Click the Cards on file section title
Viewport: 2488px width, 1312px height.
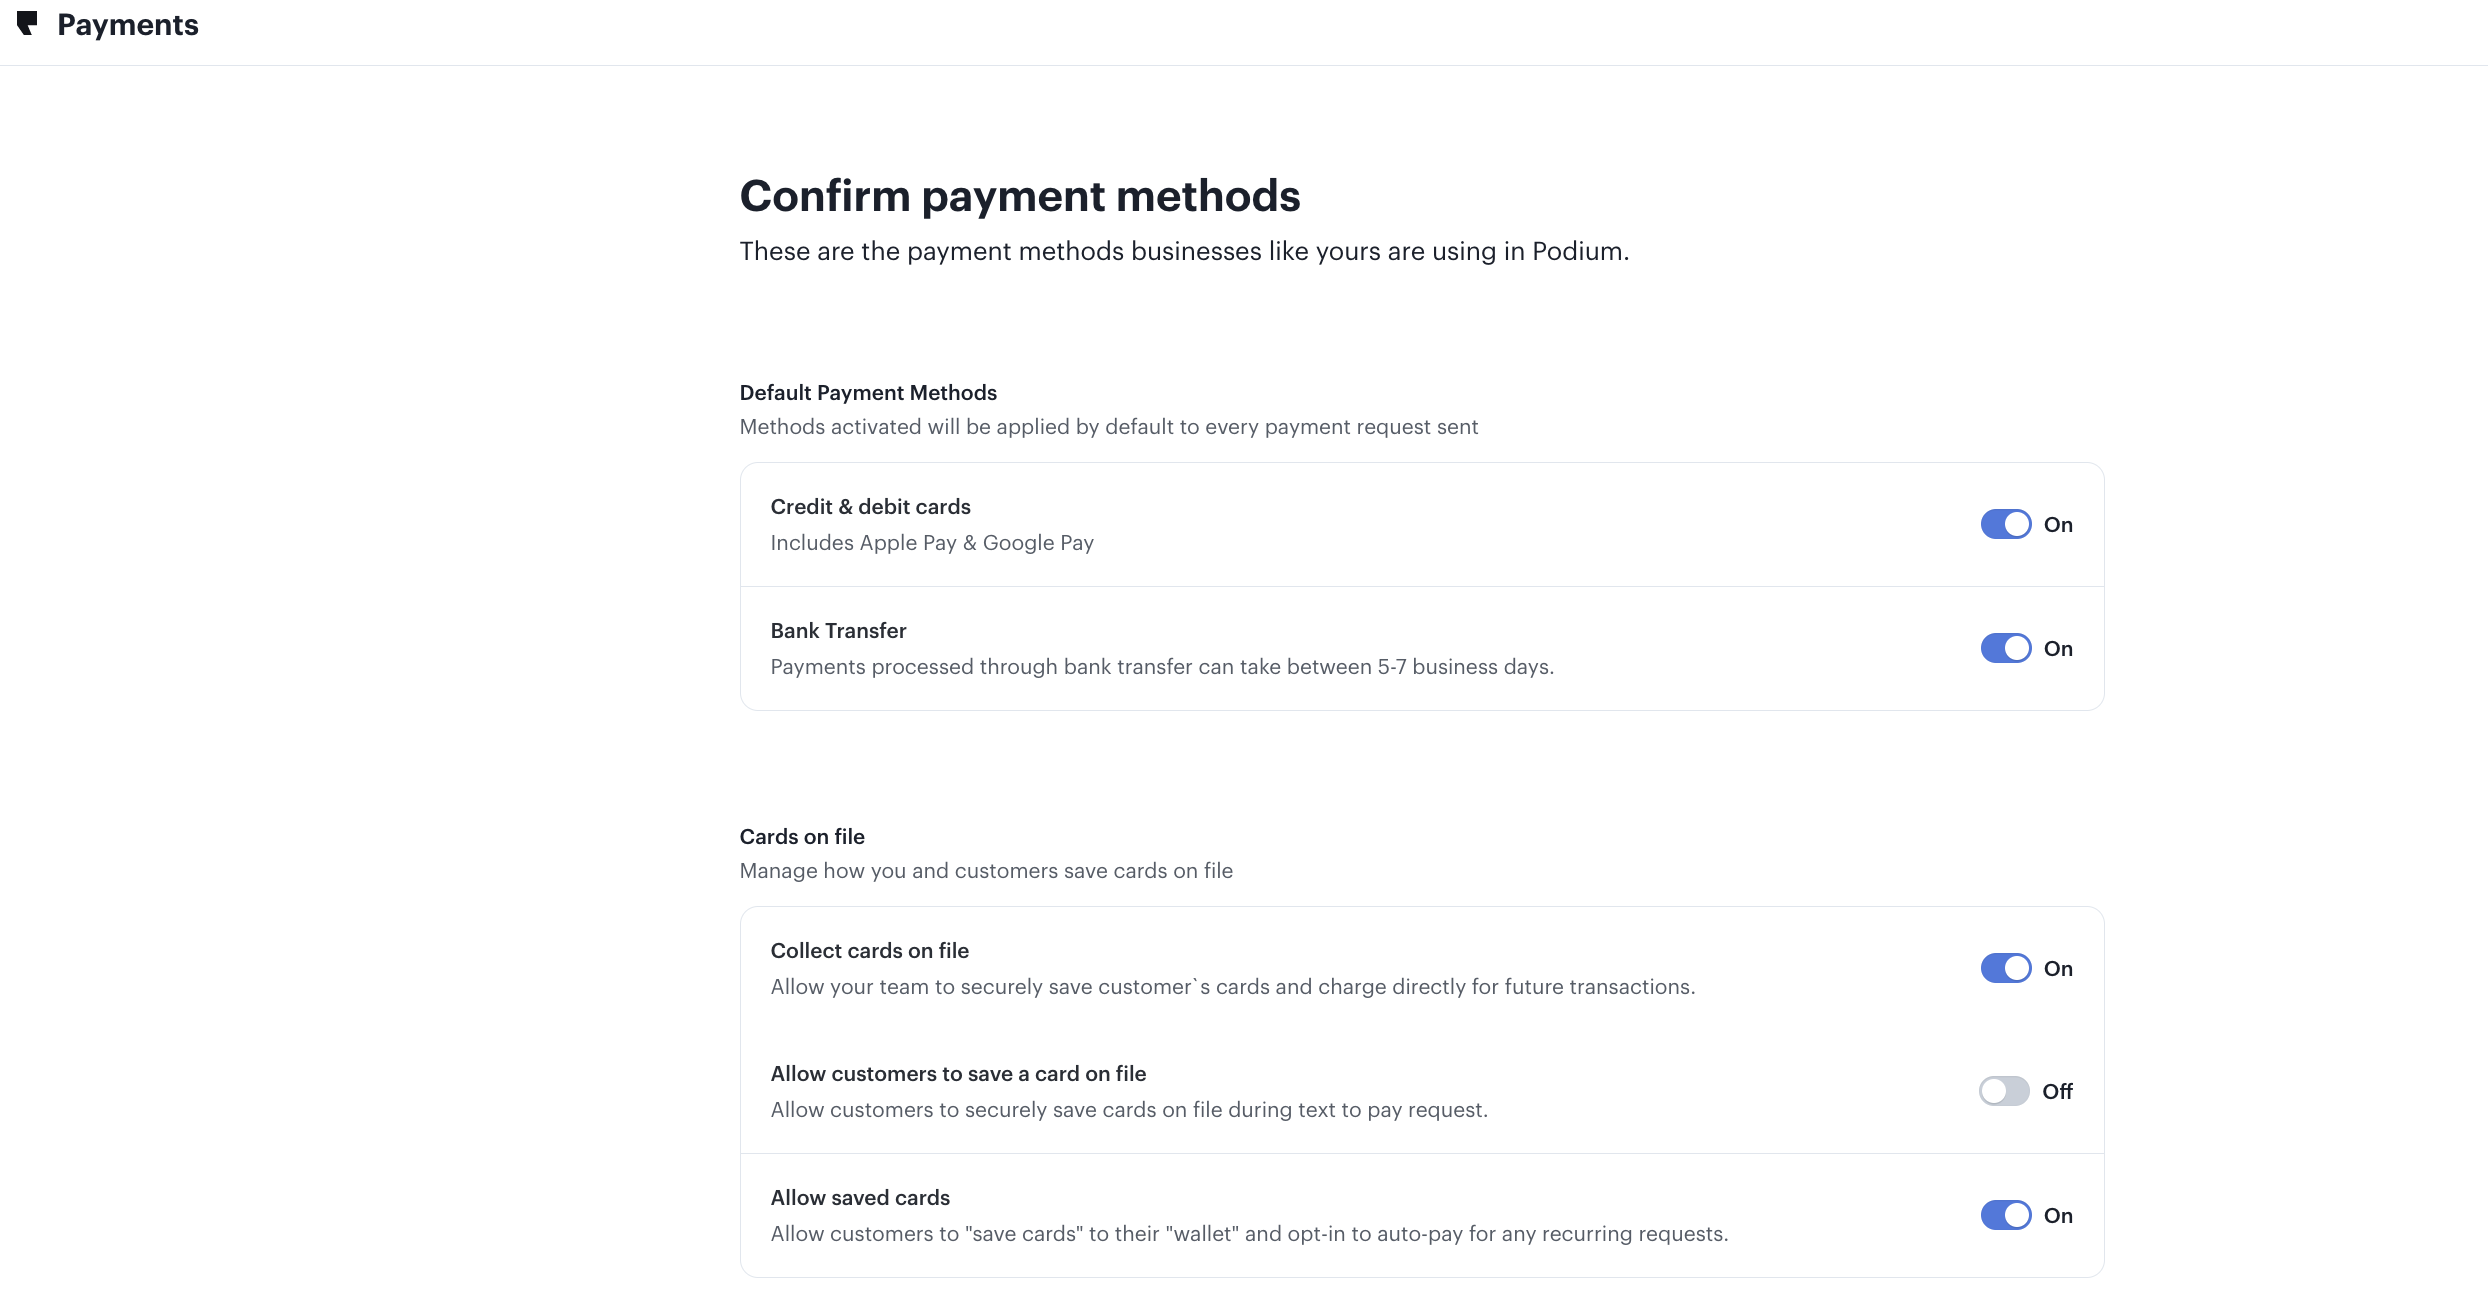[802, 837]
